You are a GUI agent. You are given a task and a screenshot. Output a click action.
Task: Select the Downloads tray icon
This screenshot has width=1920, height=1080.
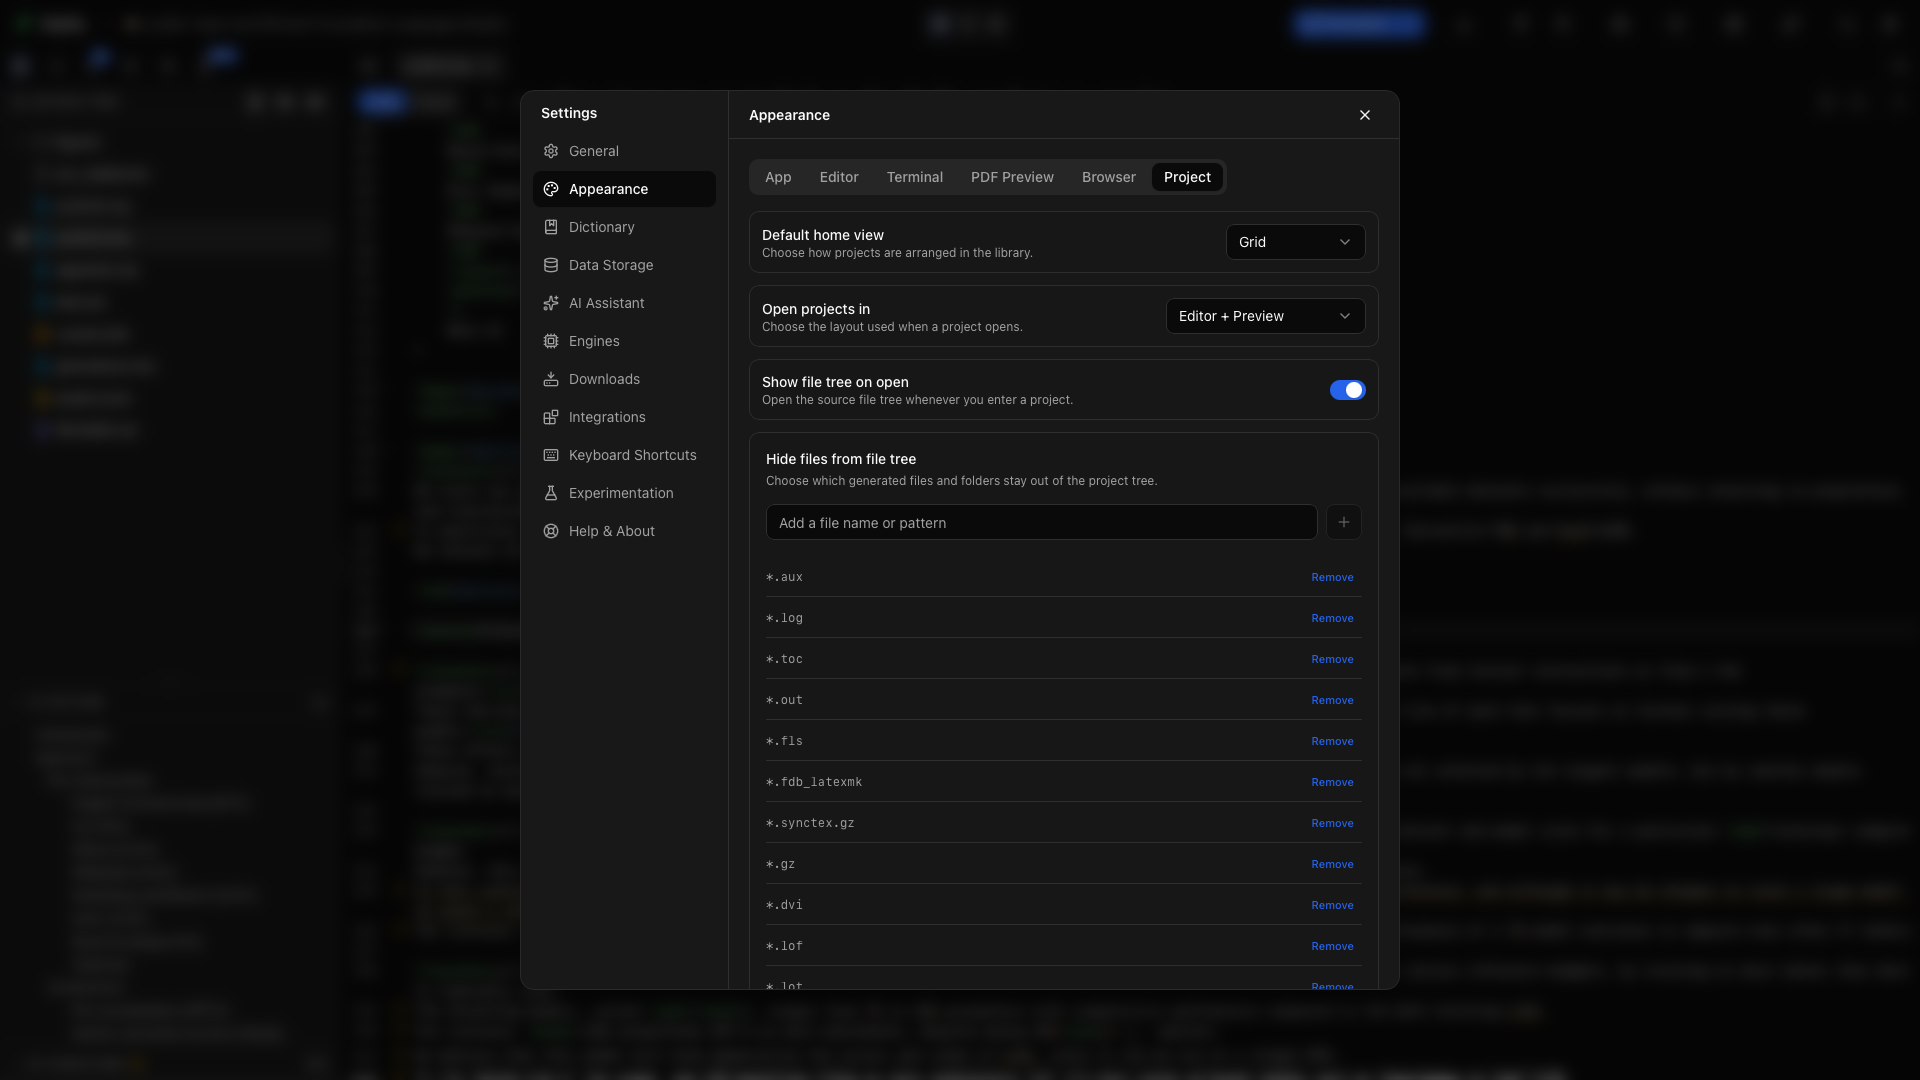tap(551, 379)
